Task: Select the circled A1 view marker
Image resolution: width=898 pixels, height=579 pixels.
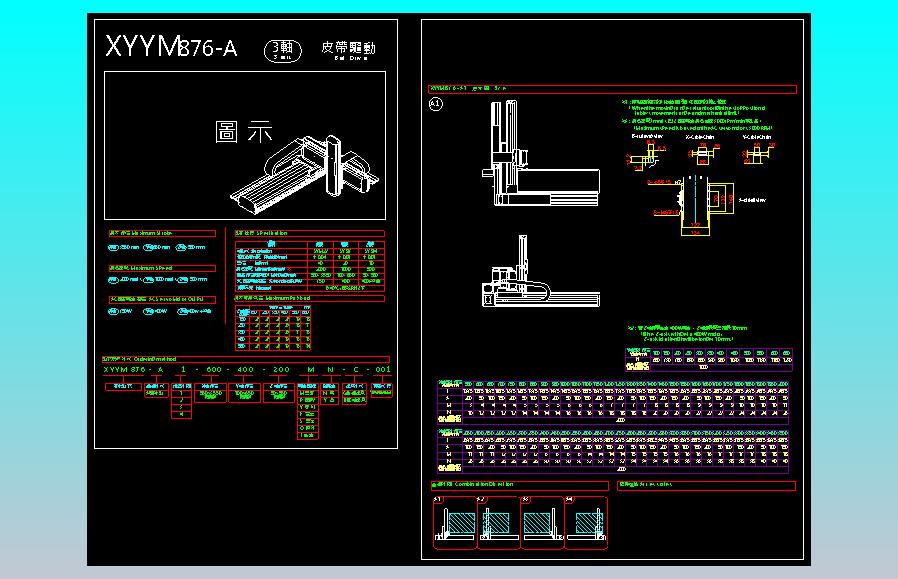Action: (435, 103)
